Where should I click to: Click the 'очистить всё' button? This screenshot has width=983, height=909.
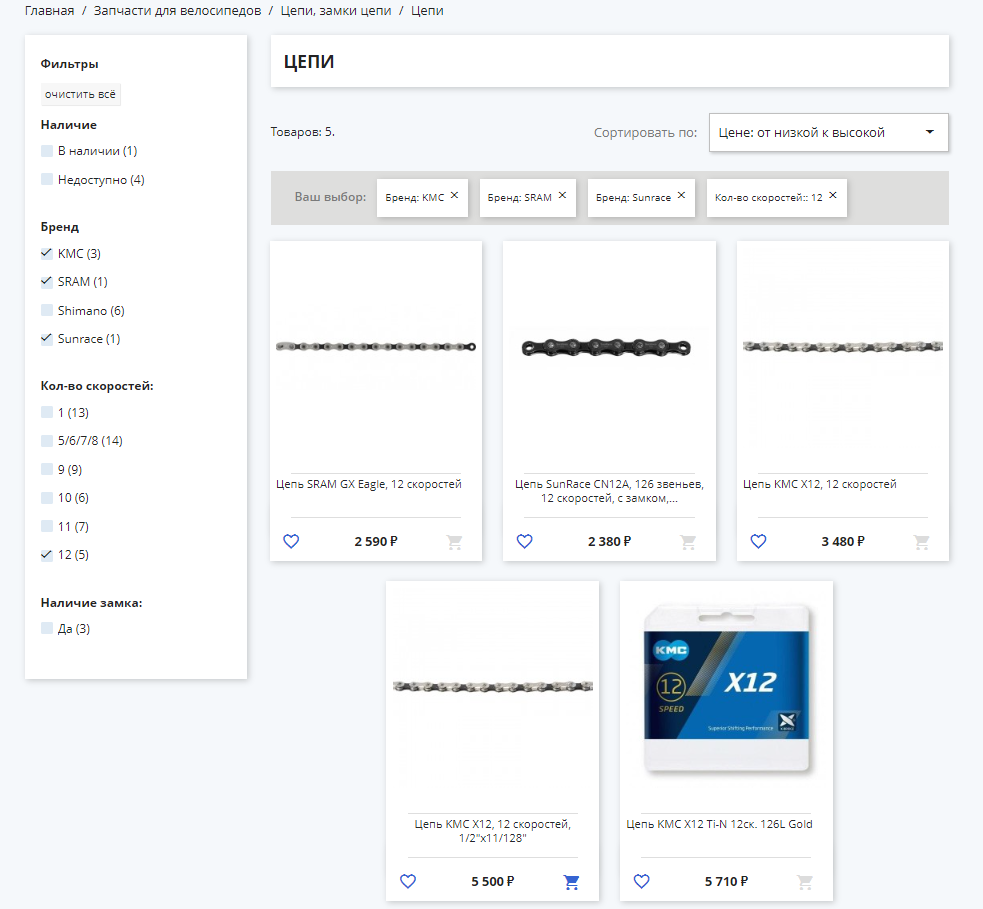(x=80, y=94)
